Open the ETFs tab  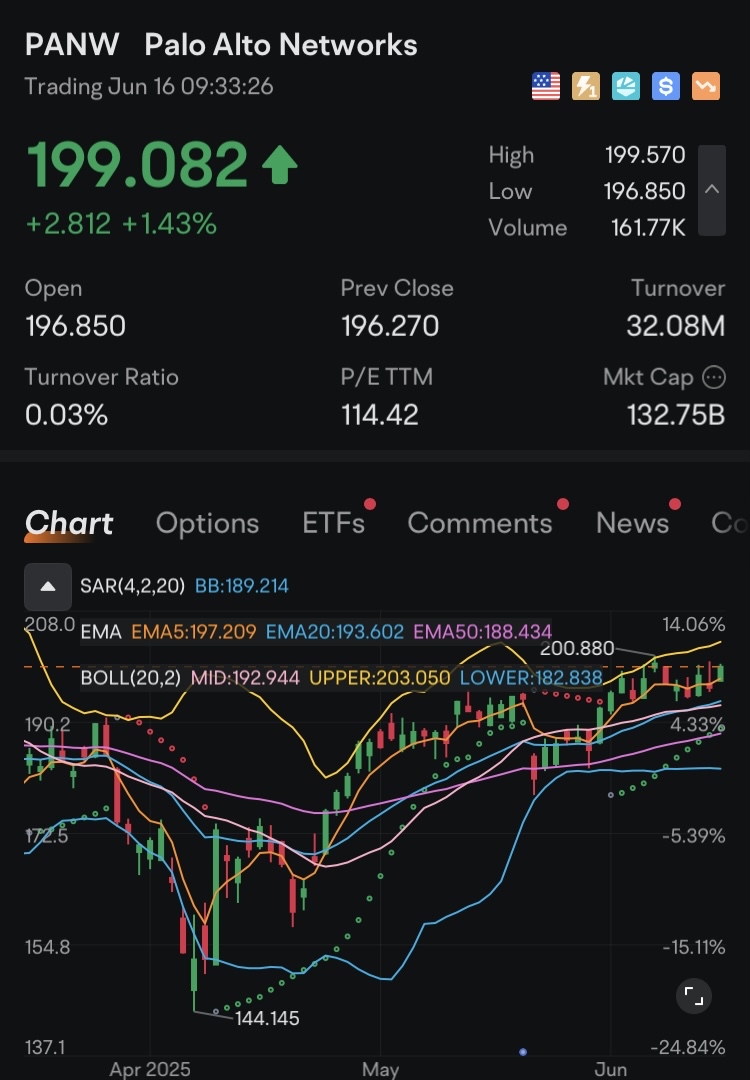click(x=333, y=523)
